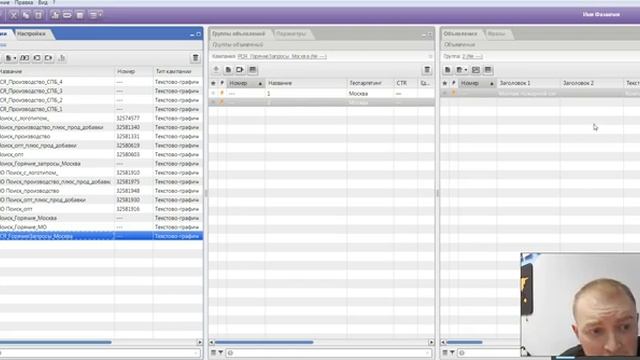The image size is (640, 360).
Task: Open the new-campaign document dropdown in campaigns toolbar
Action: click(x=11, y=58)
